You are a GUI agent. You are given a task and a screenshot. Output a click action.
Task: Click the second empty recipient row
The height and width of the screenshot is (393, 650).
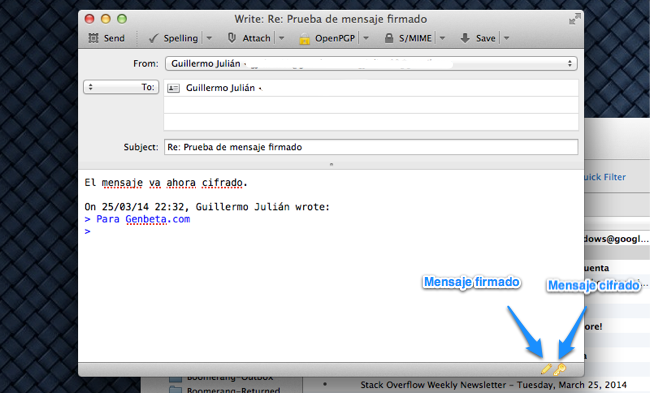coord(371,105)
